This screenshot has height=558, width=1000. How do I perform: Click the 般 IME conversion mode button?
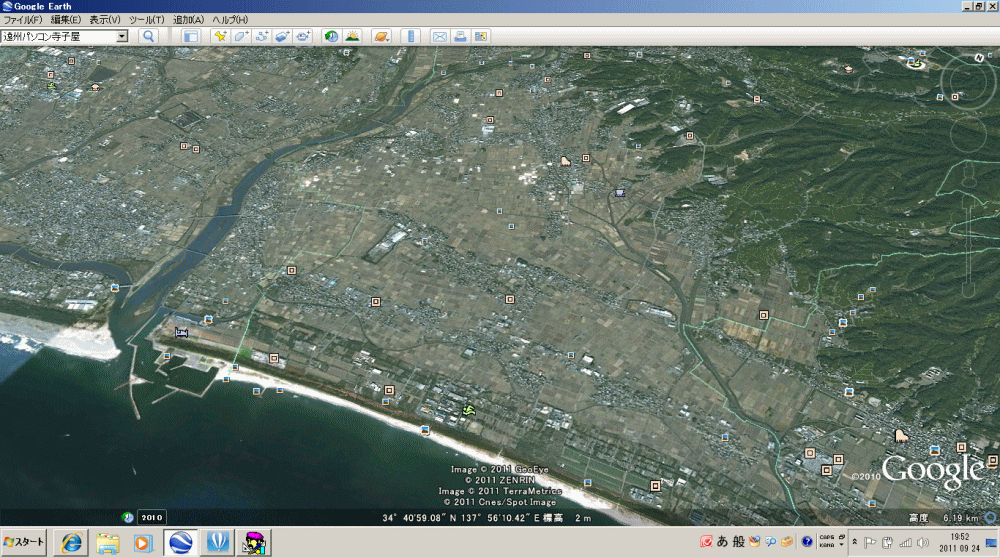coord(739,541)
